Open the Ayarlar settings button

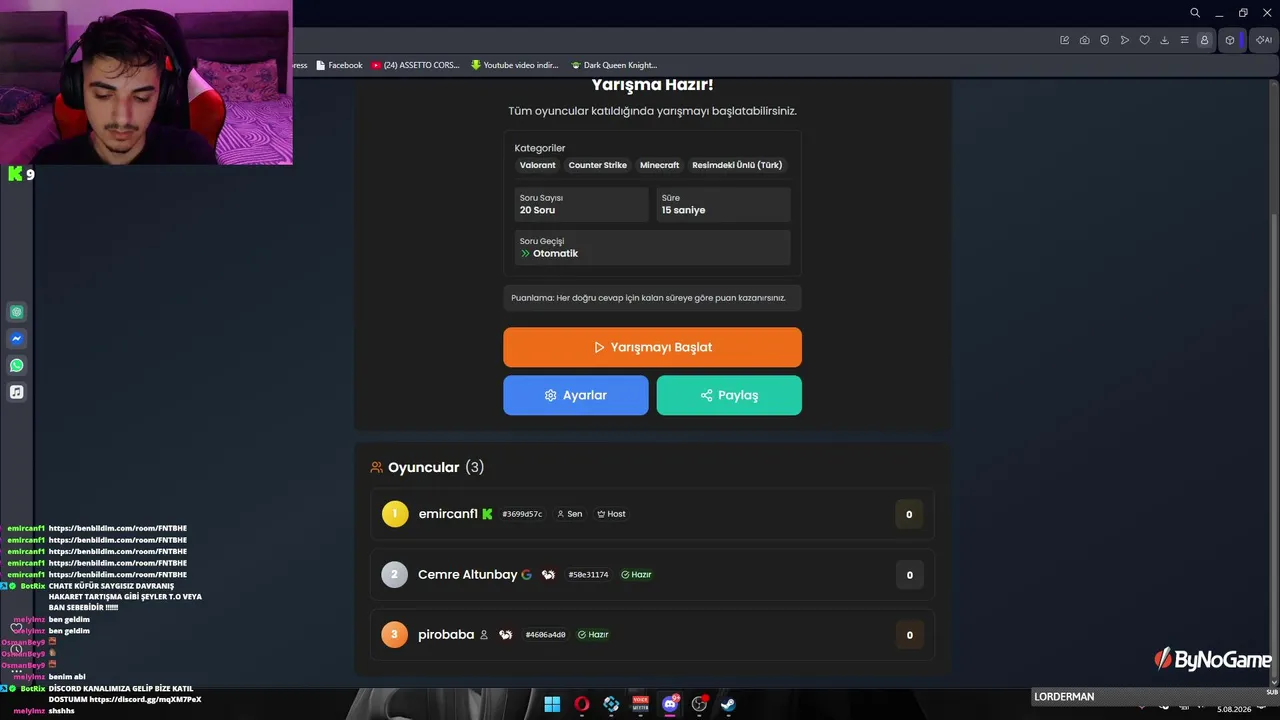576,395
